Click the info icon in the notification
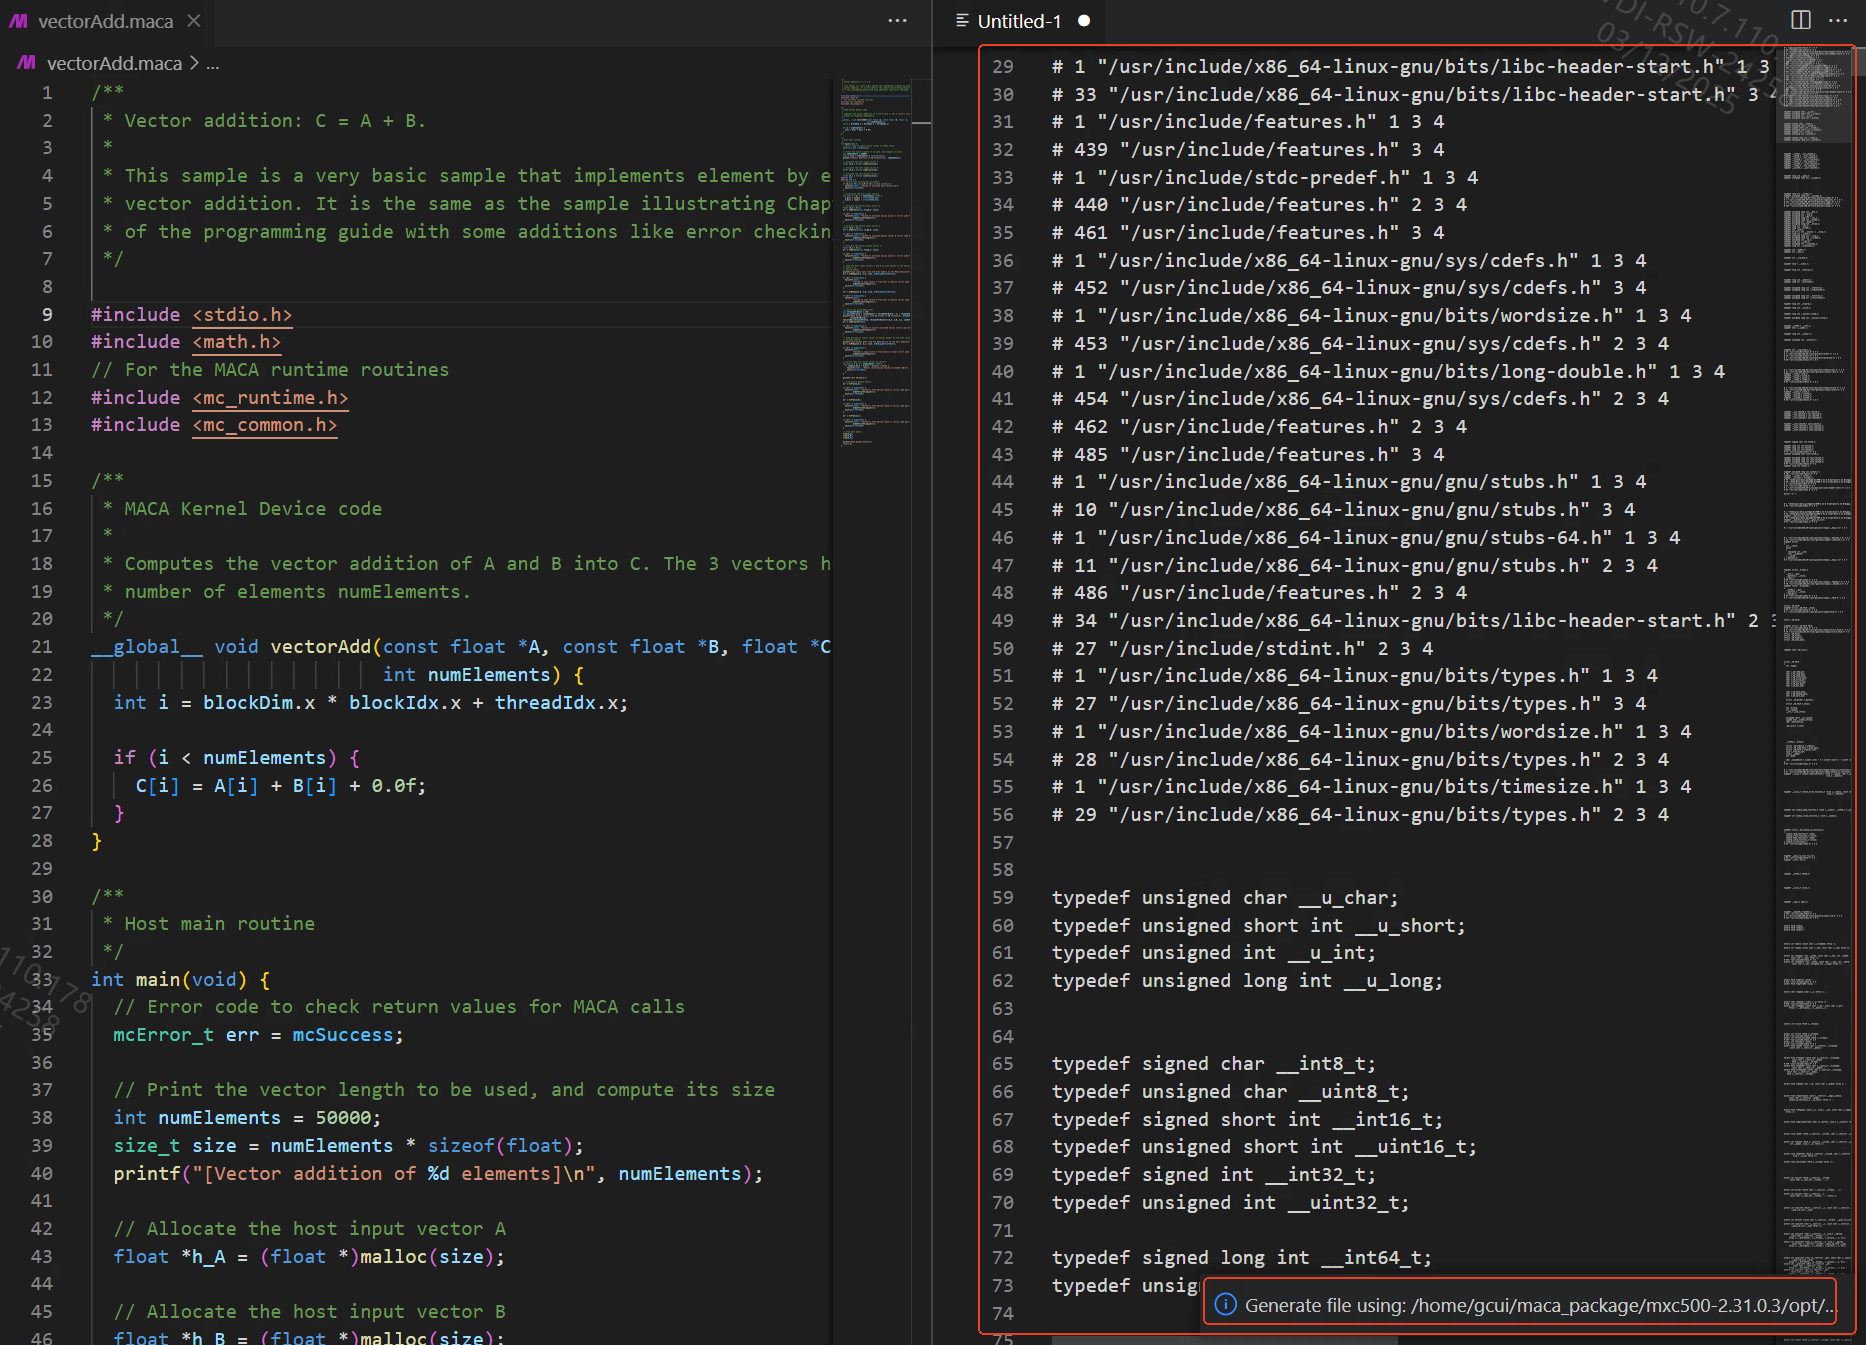The image size is (1866, 1345). pyautogui.click(x=1225, y=1305)
